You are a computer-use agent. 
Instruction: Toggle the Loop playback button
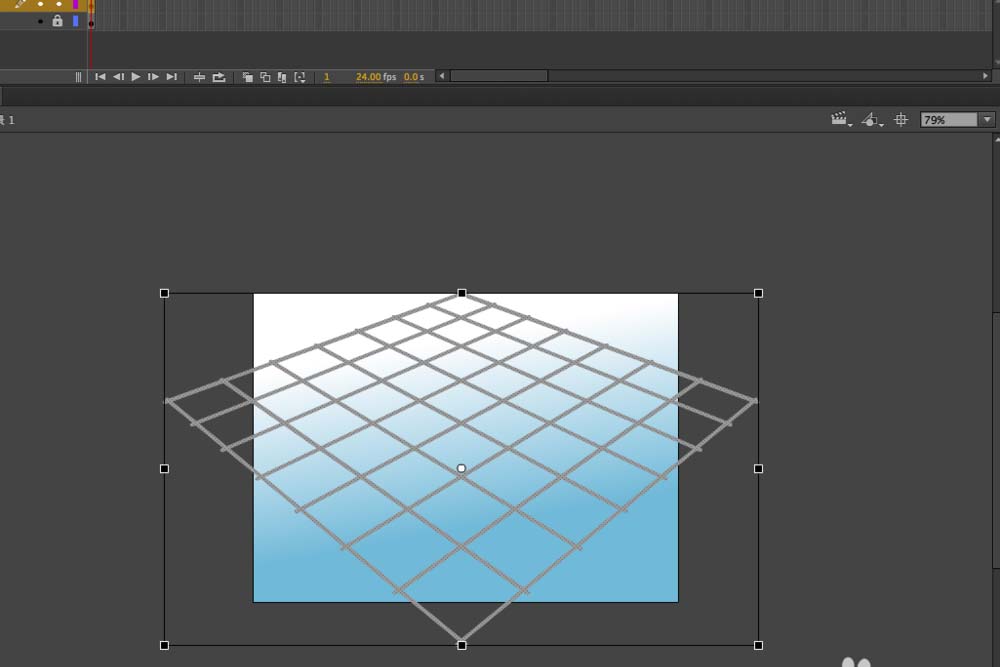coord(219,77)
